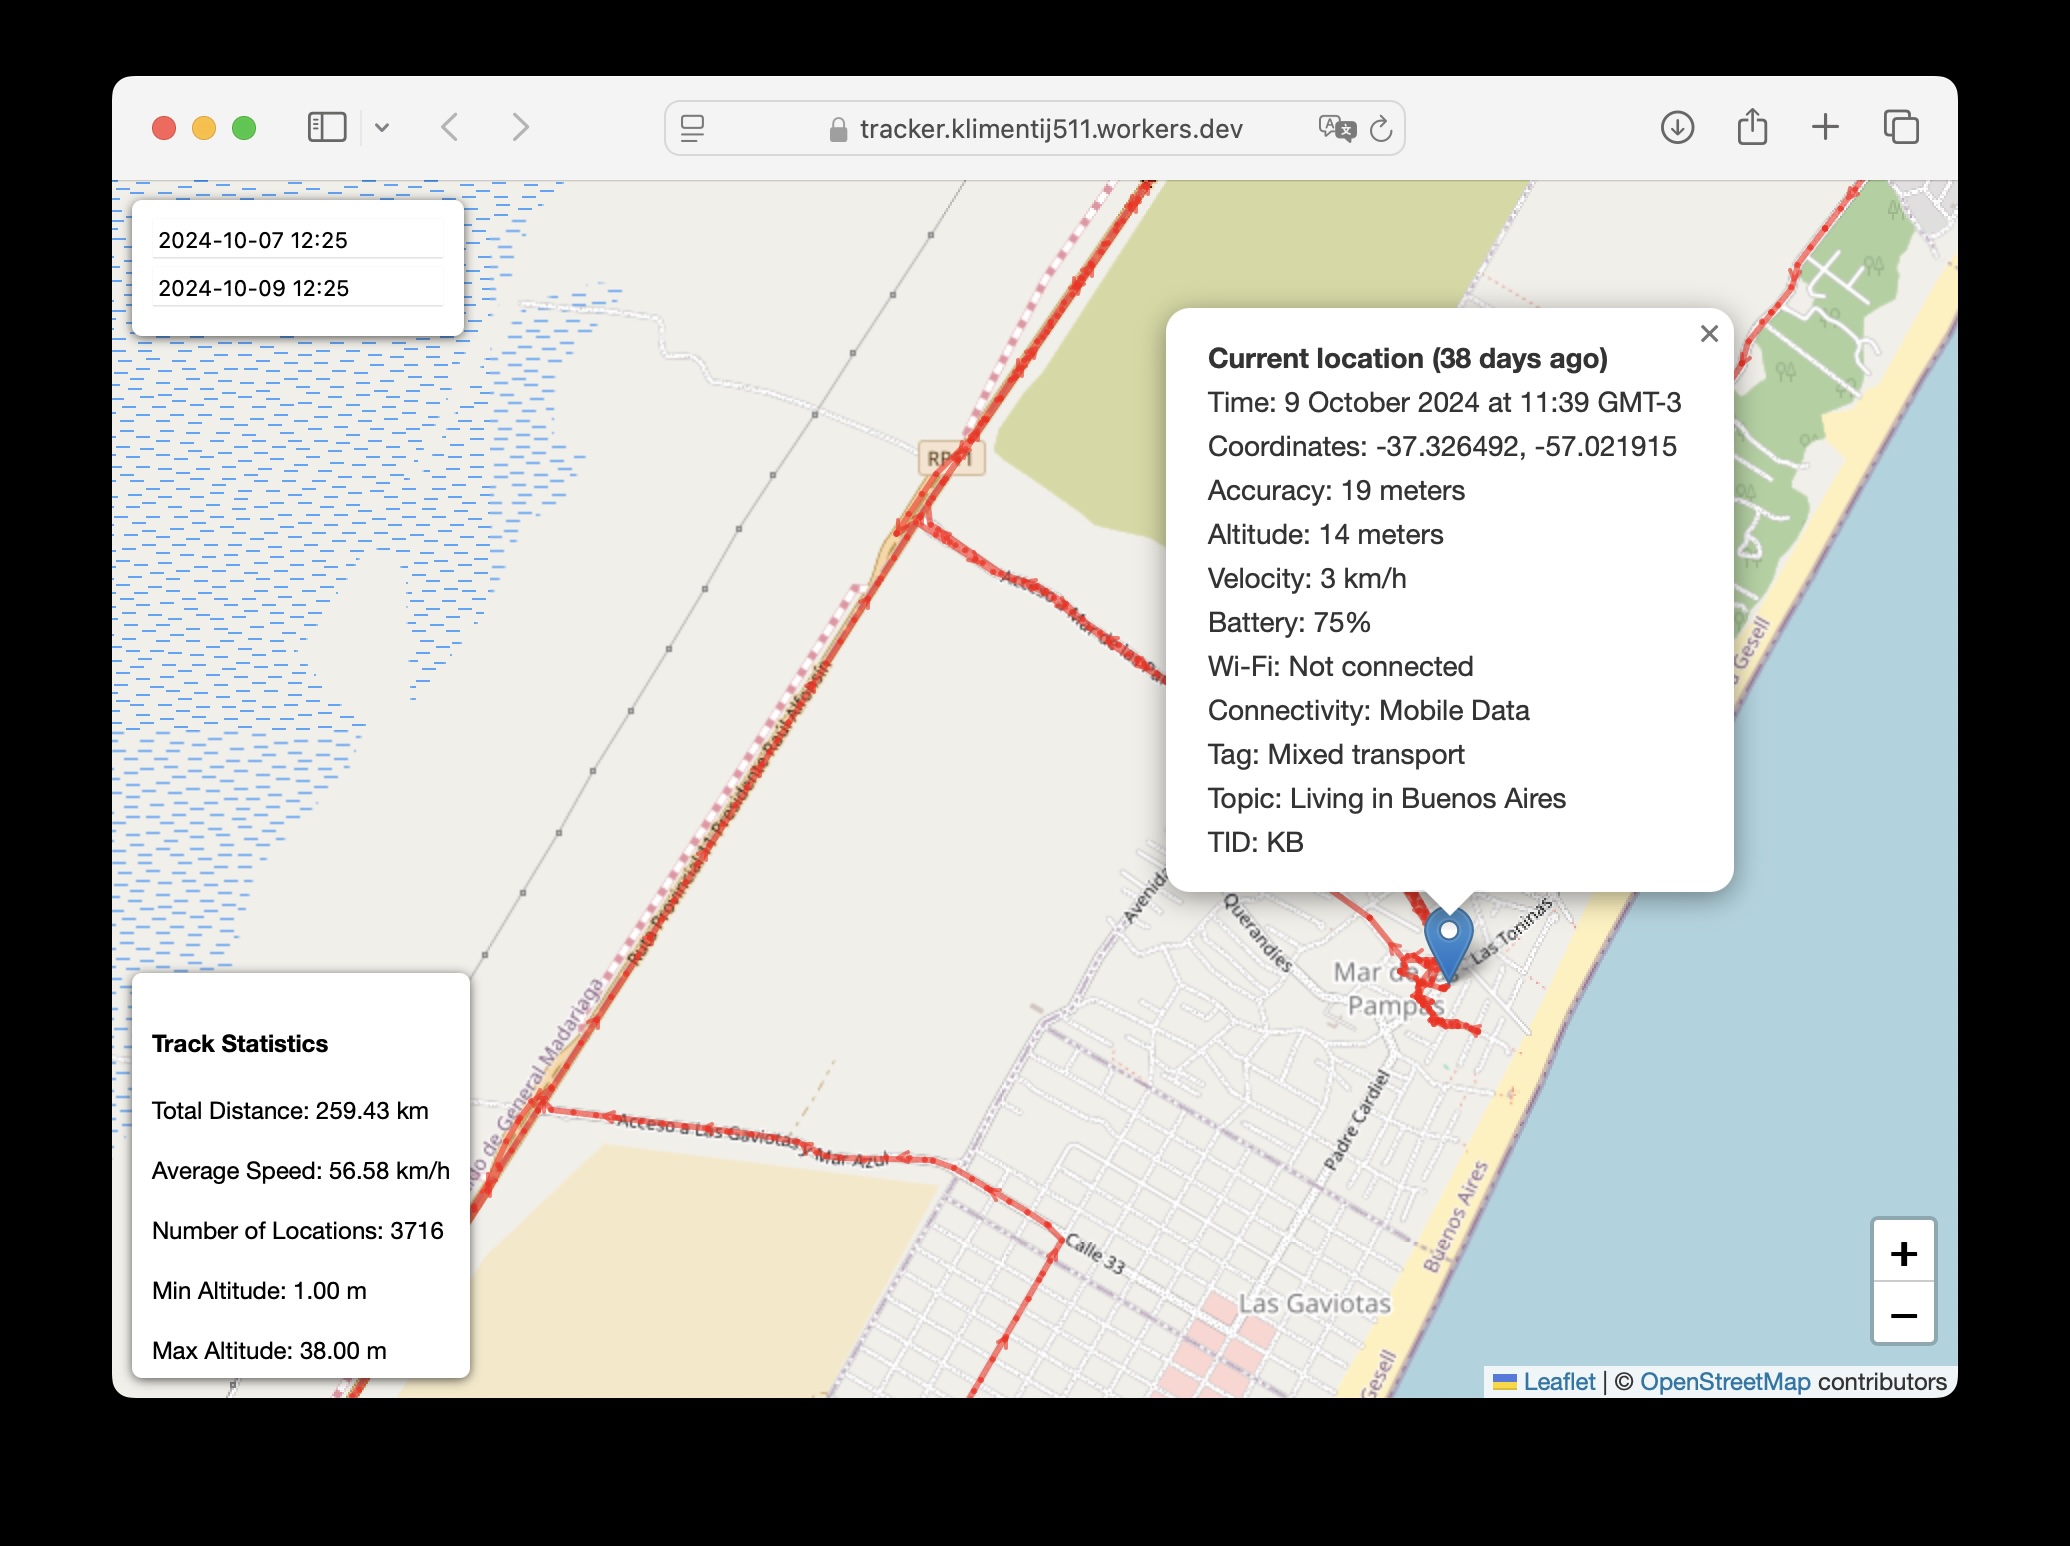Go back to the previous page
Image resolution: width=2070 pixels, height=1546 pixels.
(x=450, y=128)
